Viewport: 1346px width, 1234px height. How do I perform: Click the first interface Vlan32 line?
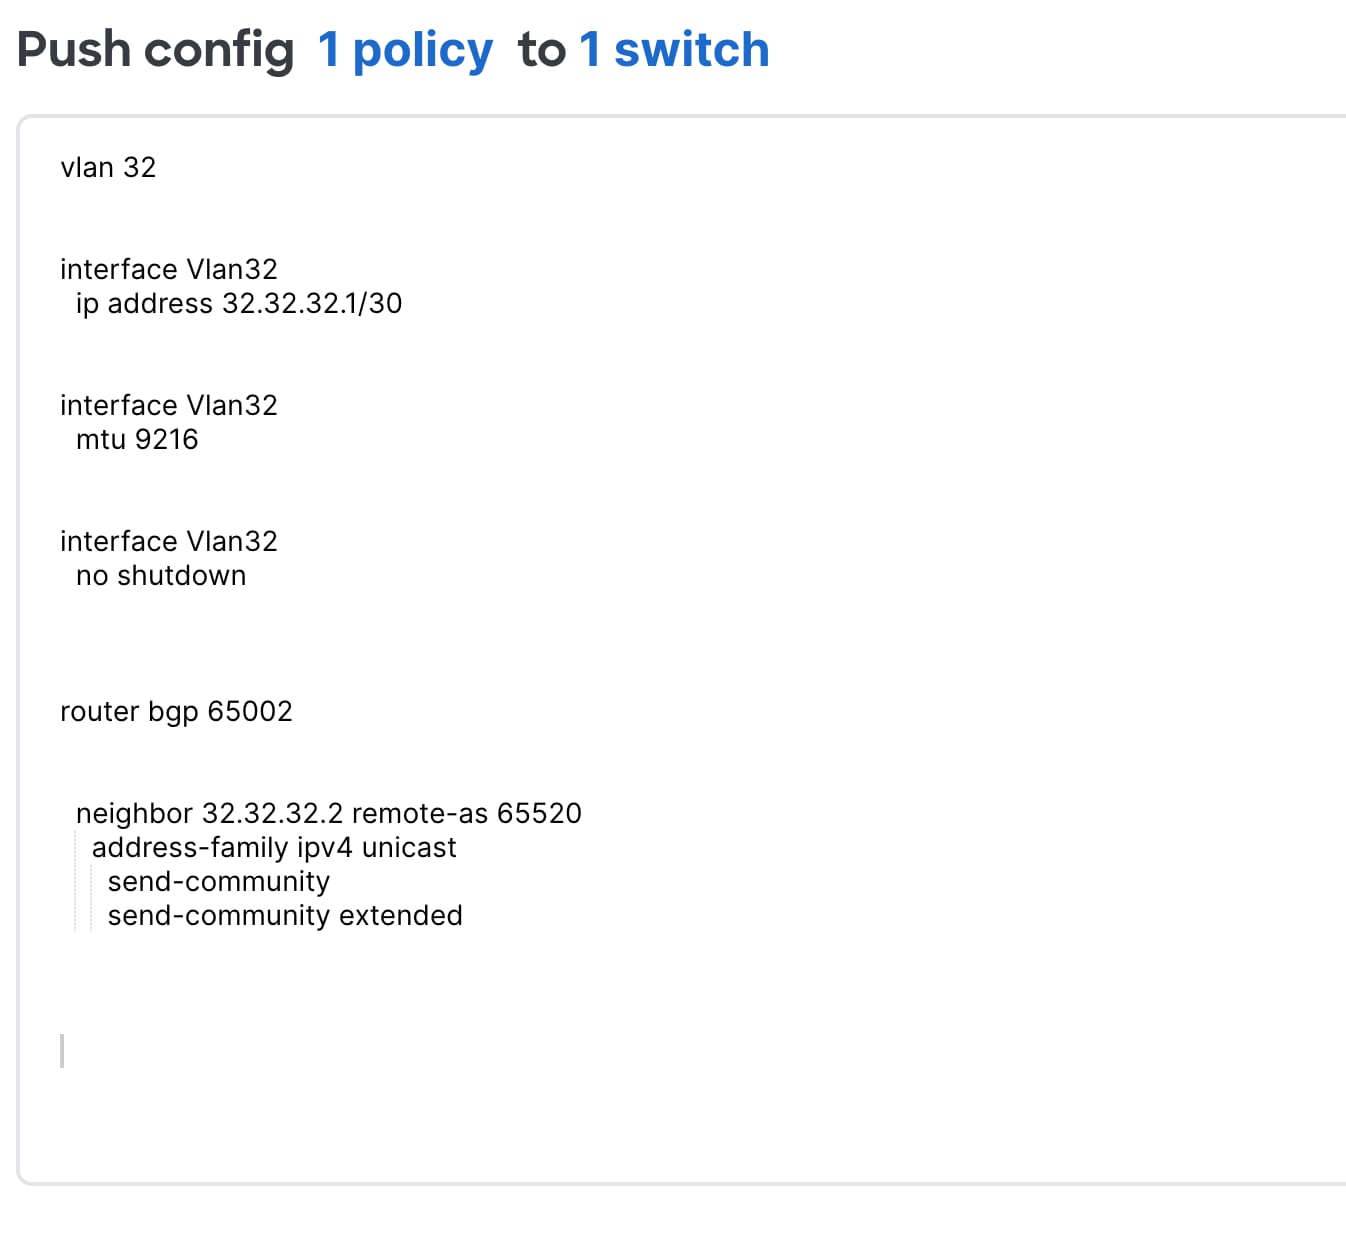click(x=169, y=268)
